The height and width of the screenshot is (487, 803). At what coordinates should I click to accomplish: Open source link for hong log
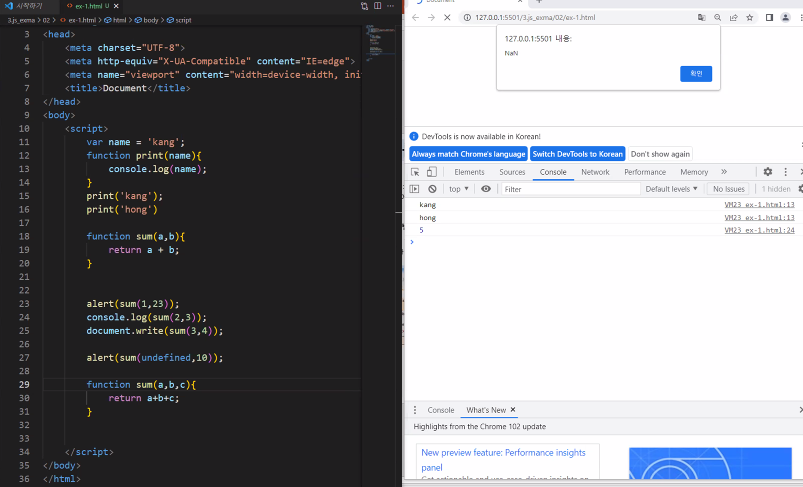click(x=759, y=218)
